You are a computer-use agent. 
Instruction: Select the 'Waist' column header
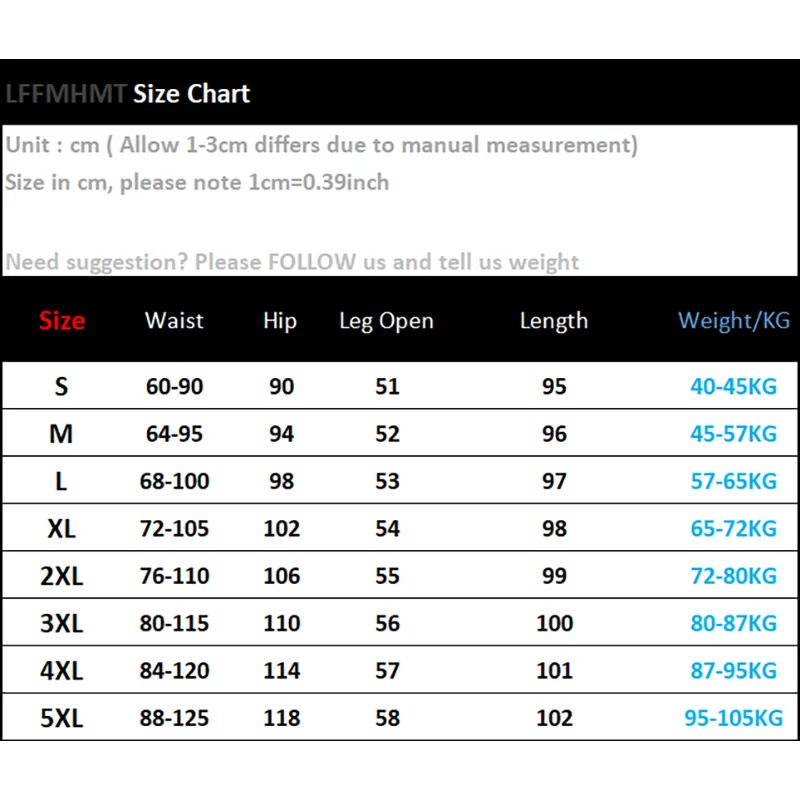[x=174, y=321]
